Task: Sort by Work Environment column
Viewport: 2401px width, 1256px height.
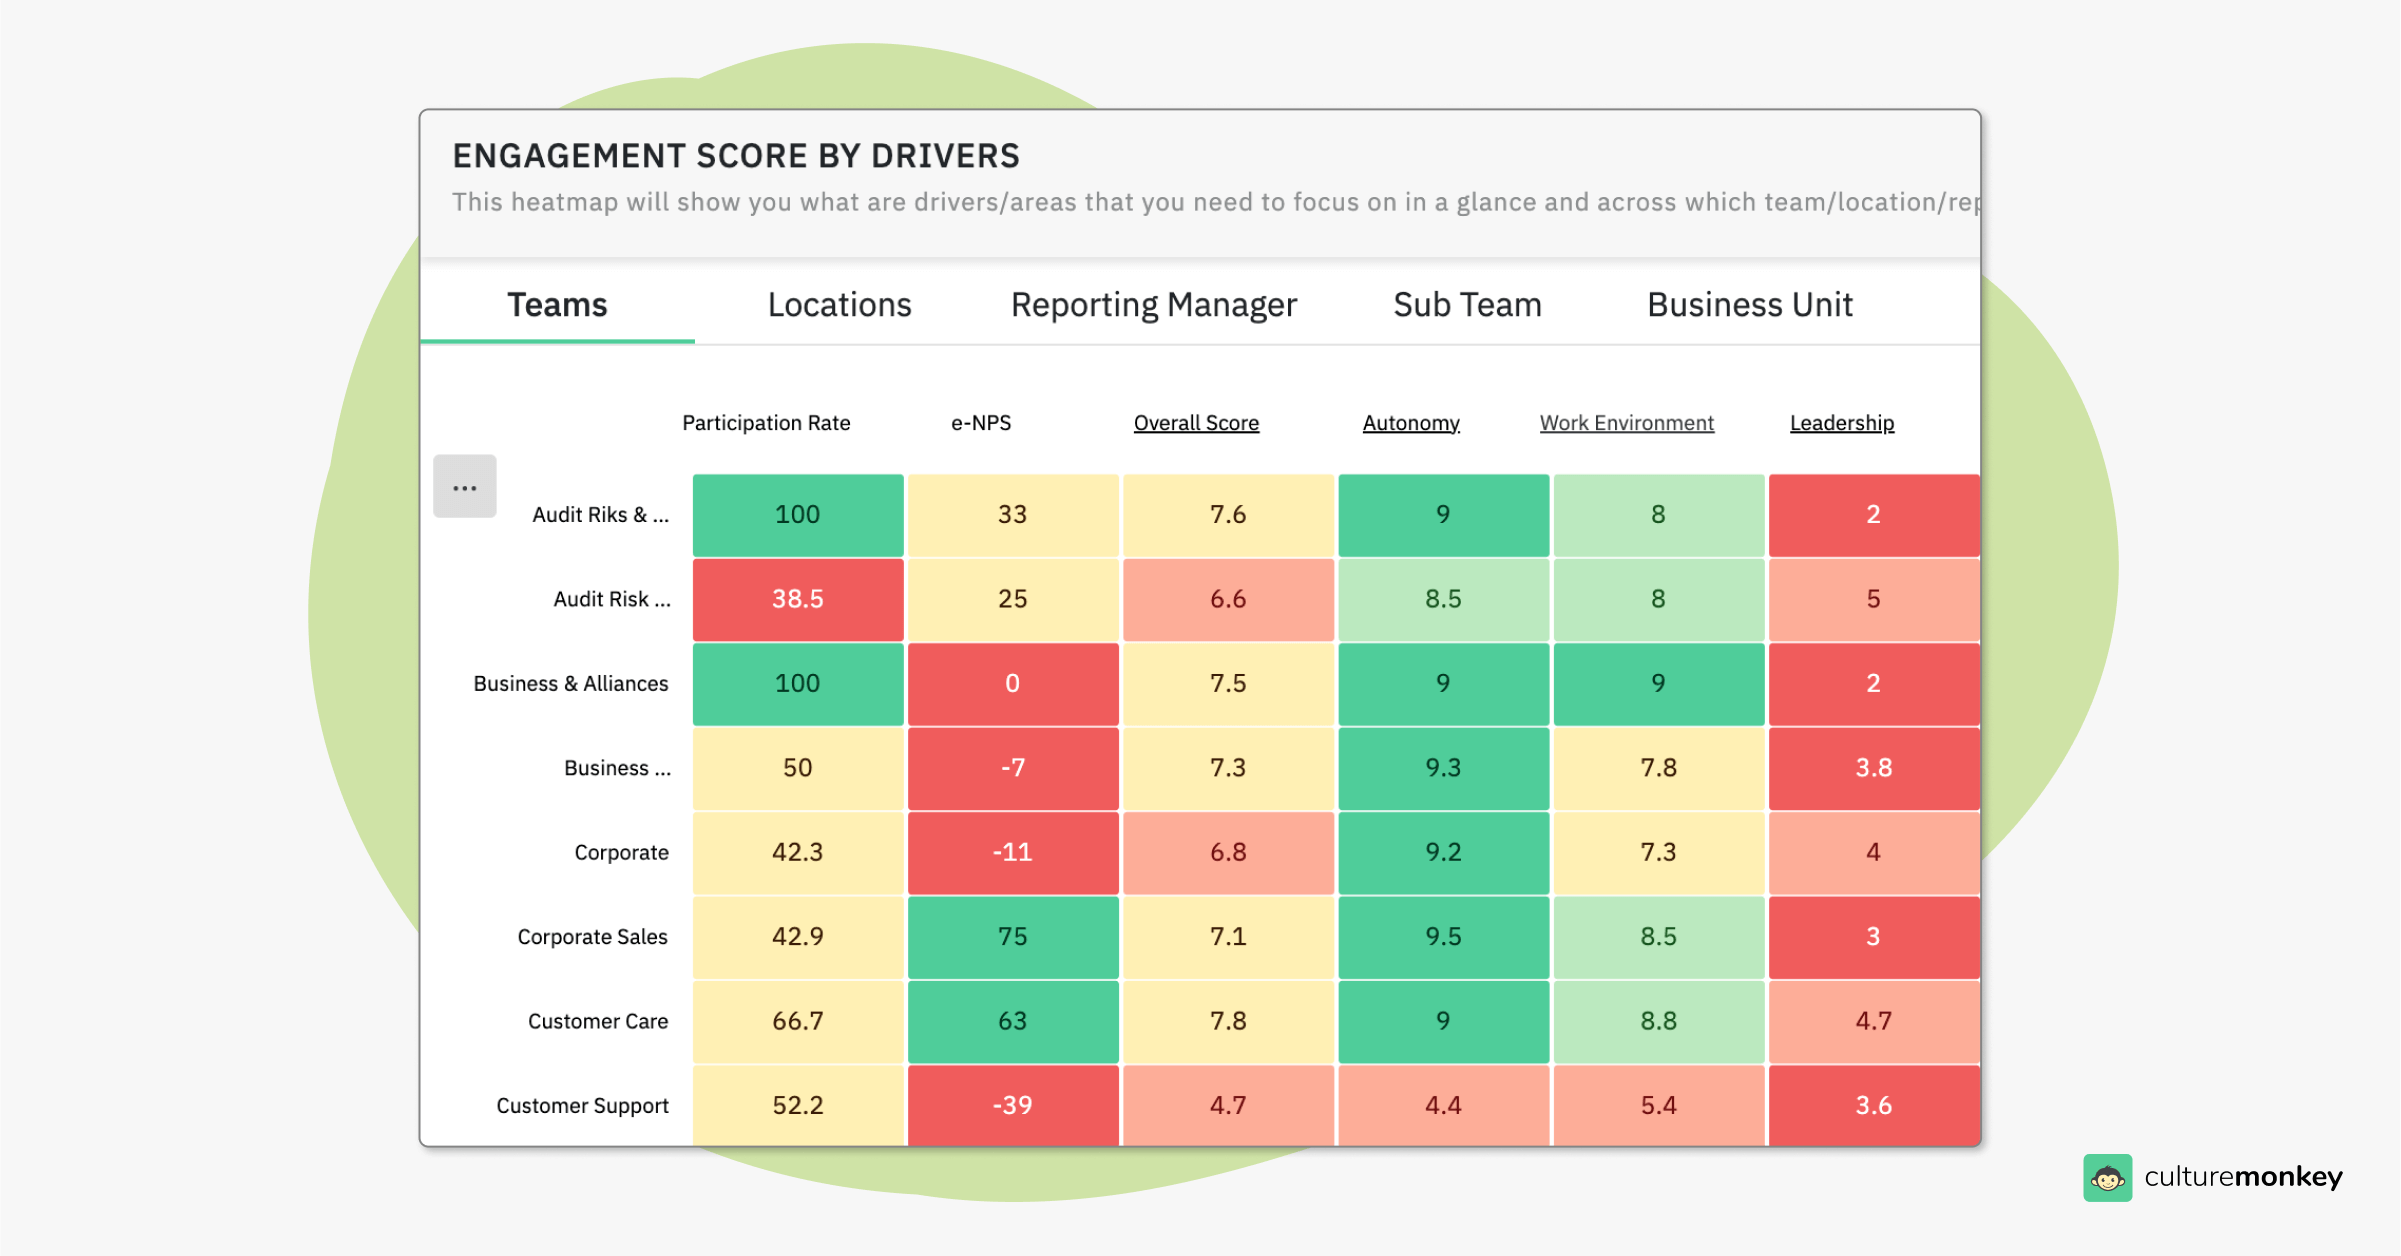Action: (1626, 422)
